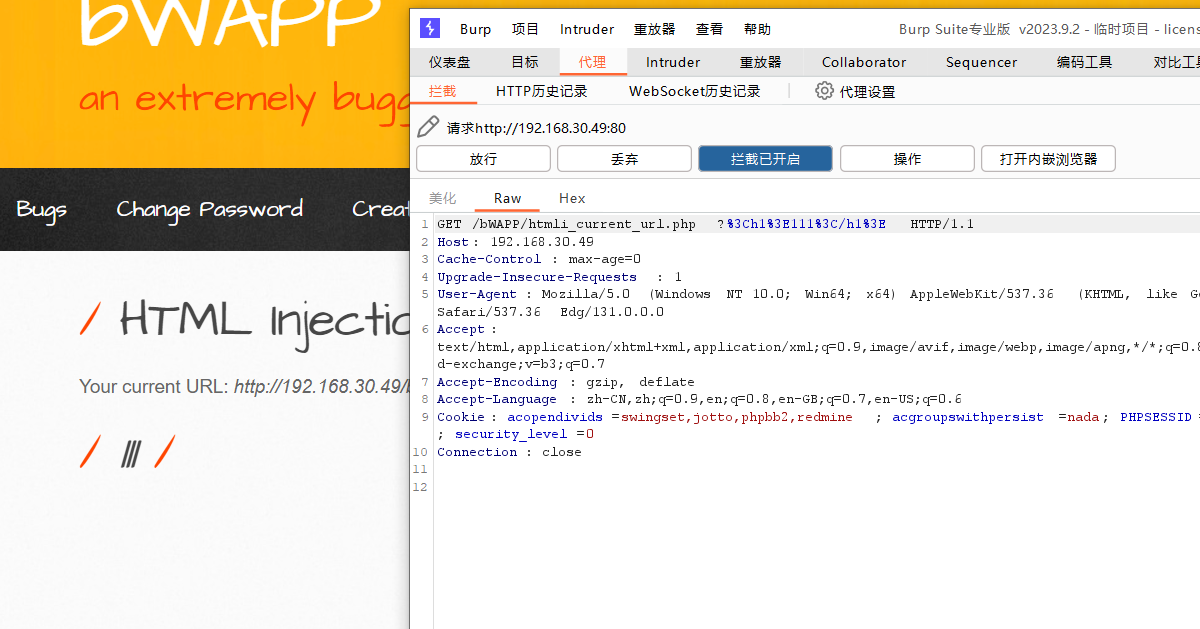The image size is (1200, 629).
Task: Open the Collaborator tab
Action: (x=864, y=62)
